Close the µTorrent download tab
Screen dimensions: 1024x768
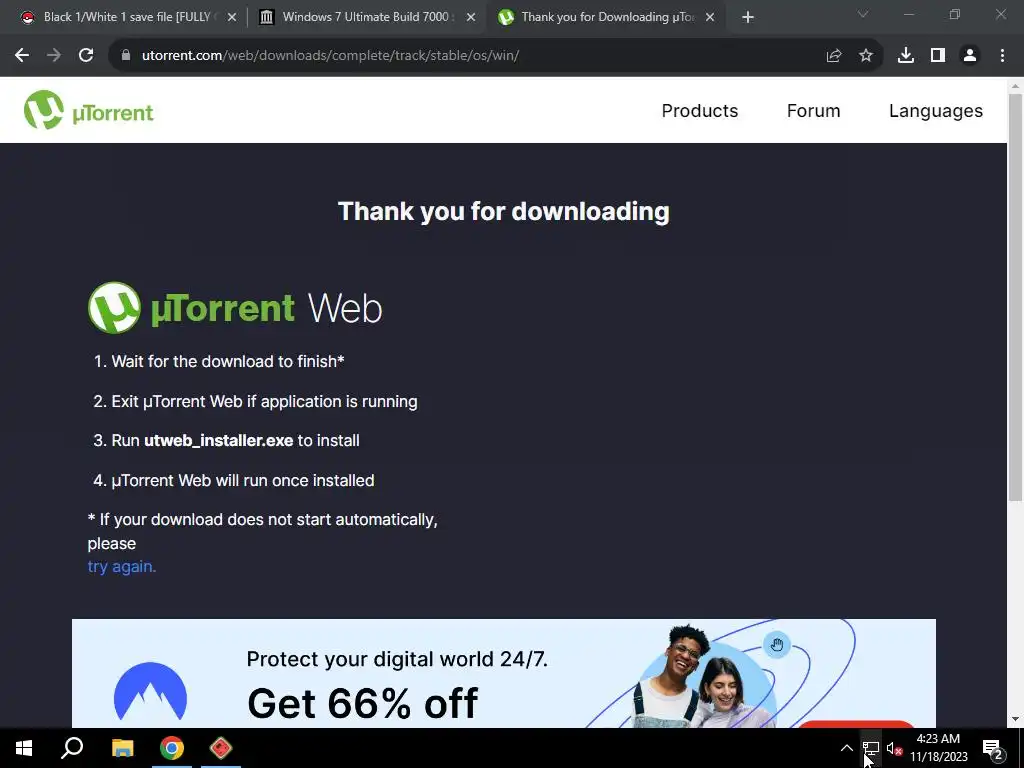(x=710, y=18)
